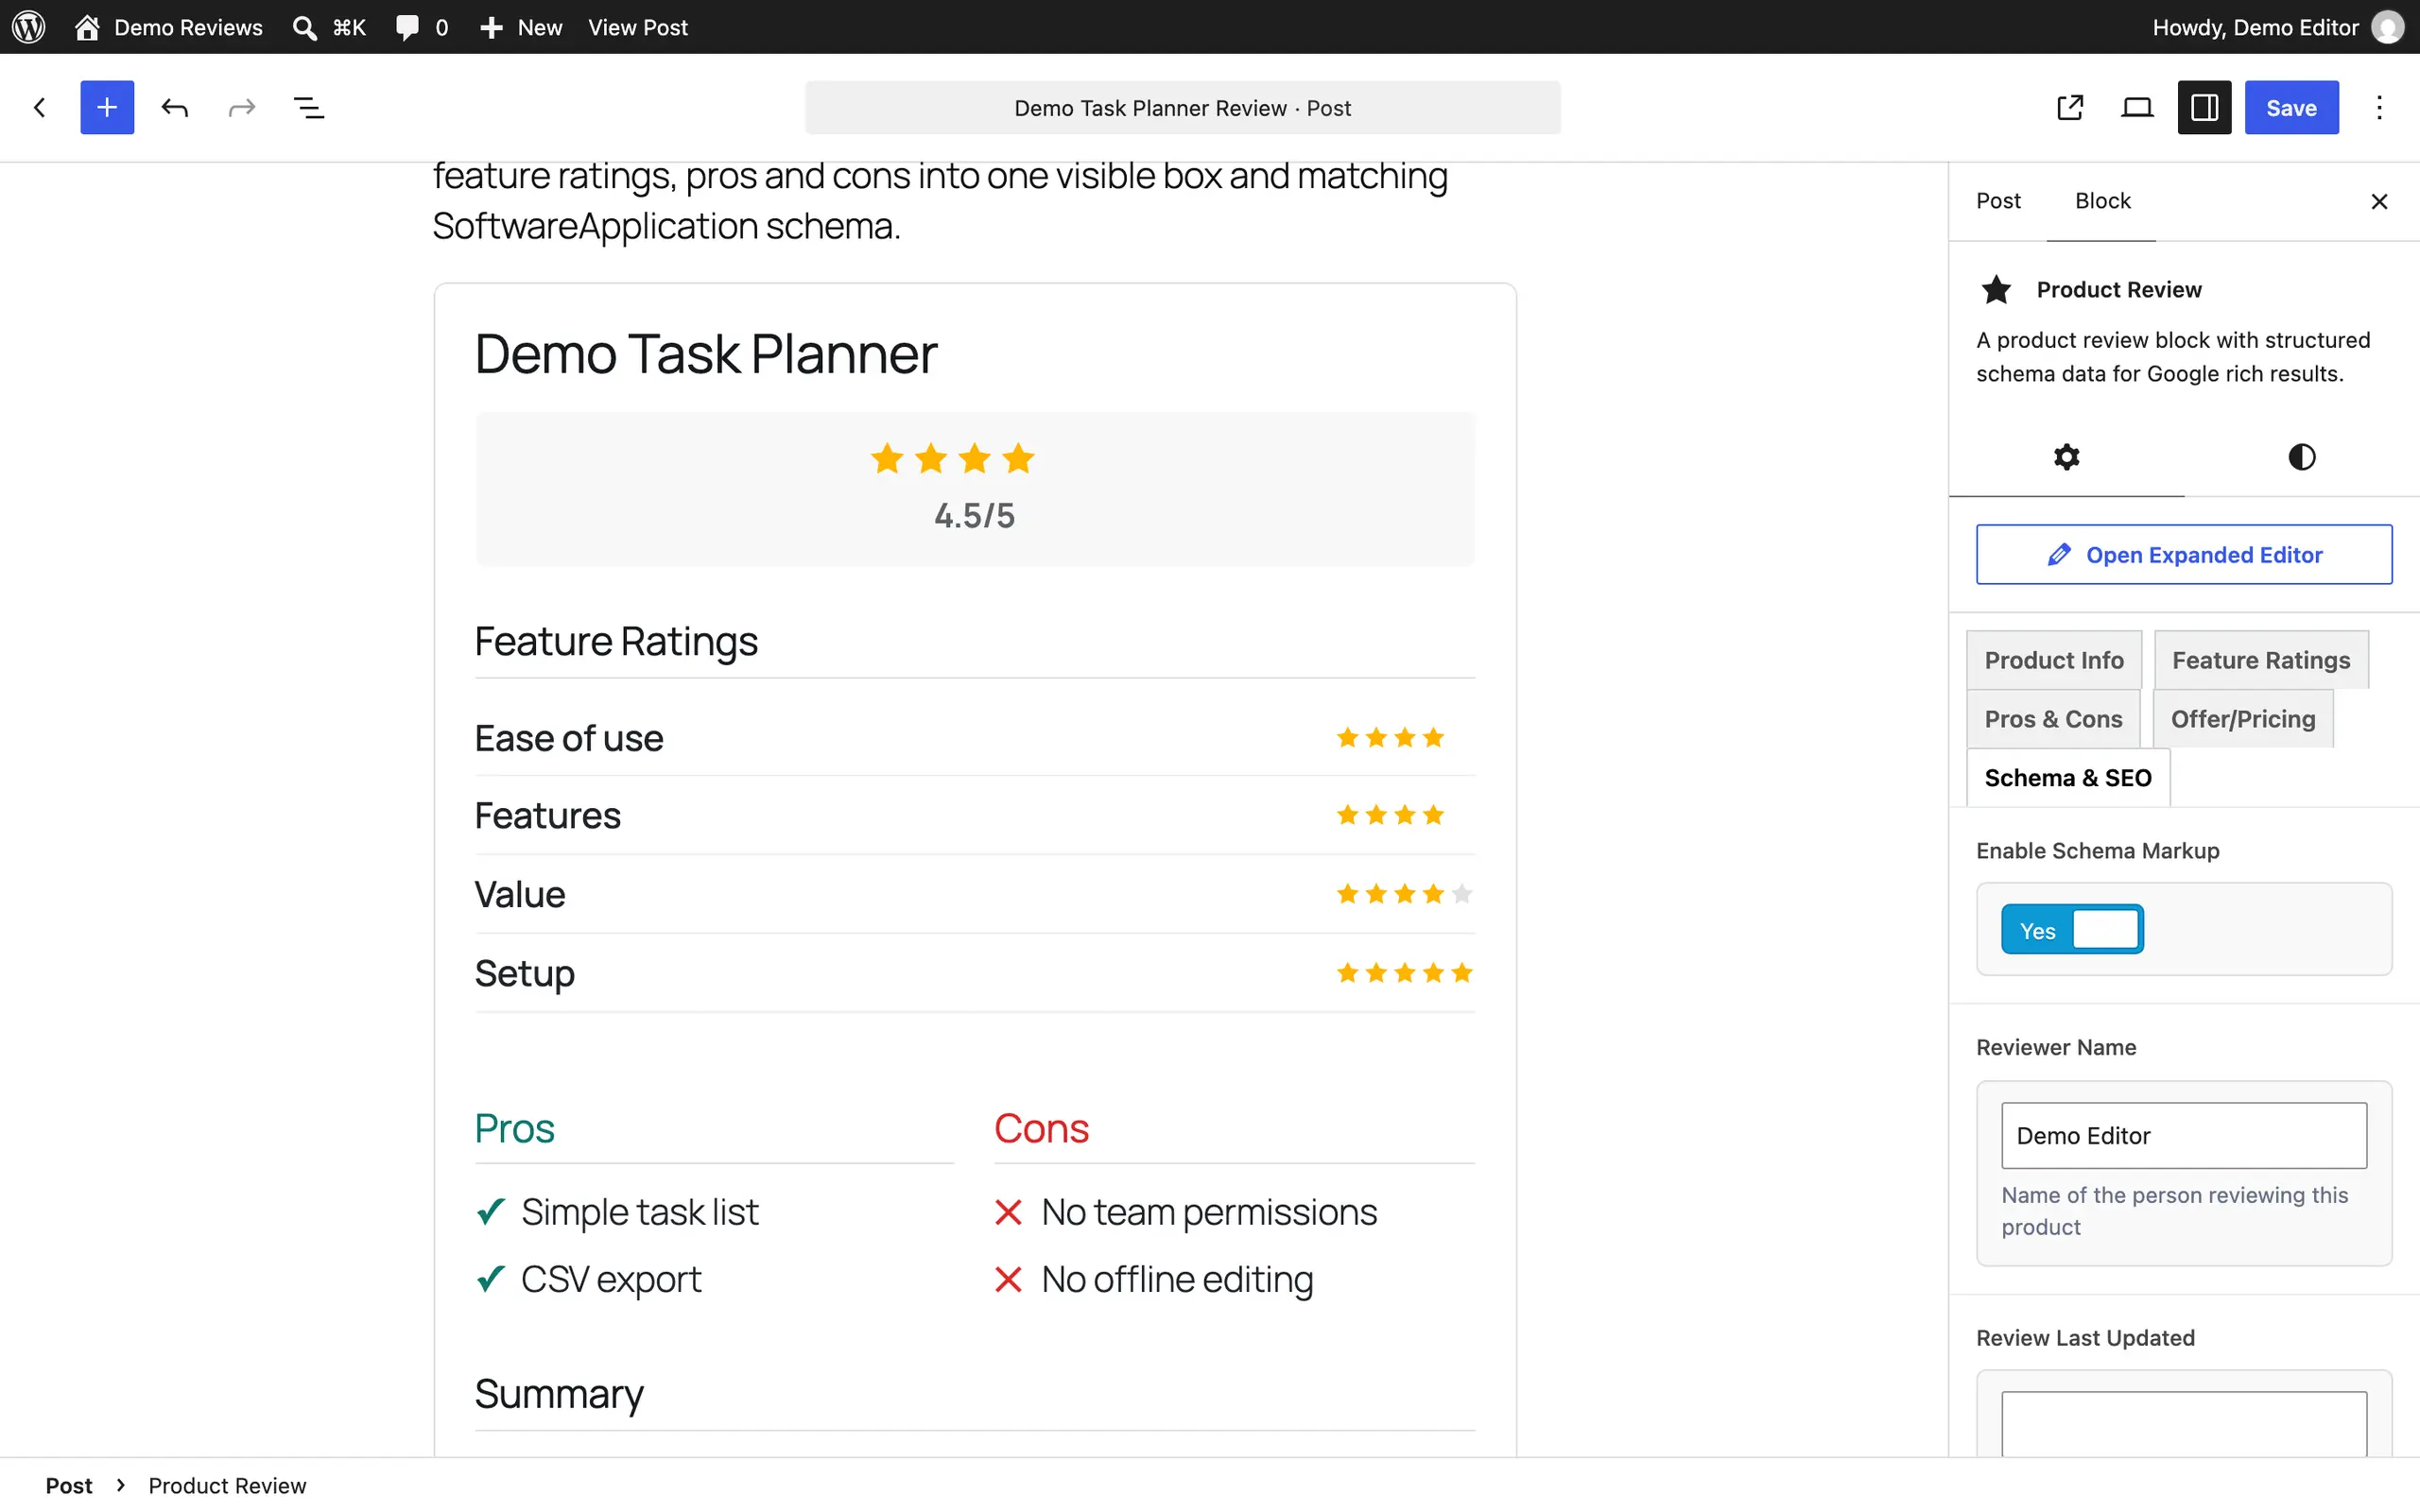Open the device preview laptop icon

2137,107
